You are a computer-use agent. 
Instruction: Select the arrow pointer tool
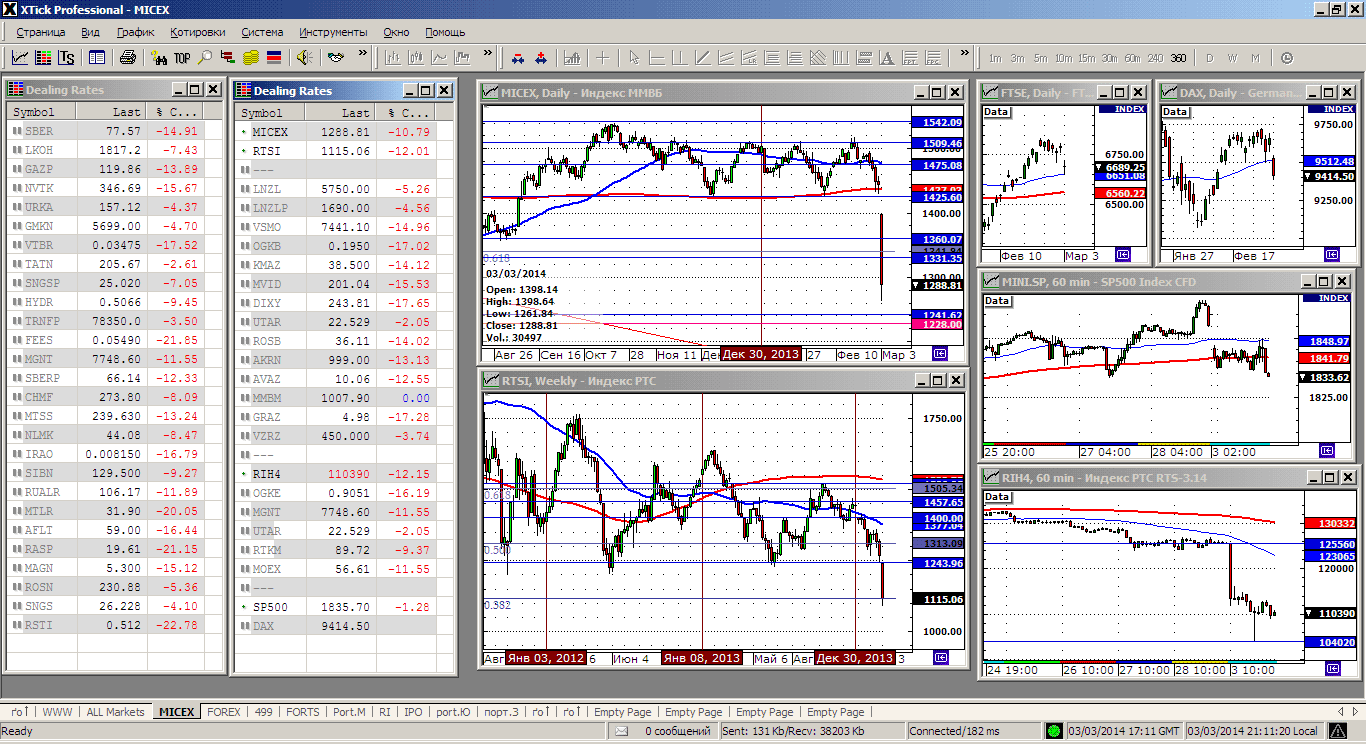coord(634,58)
